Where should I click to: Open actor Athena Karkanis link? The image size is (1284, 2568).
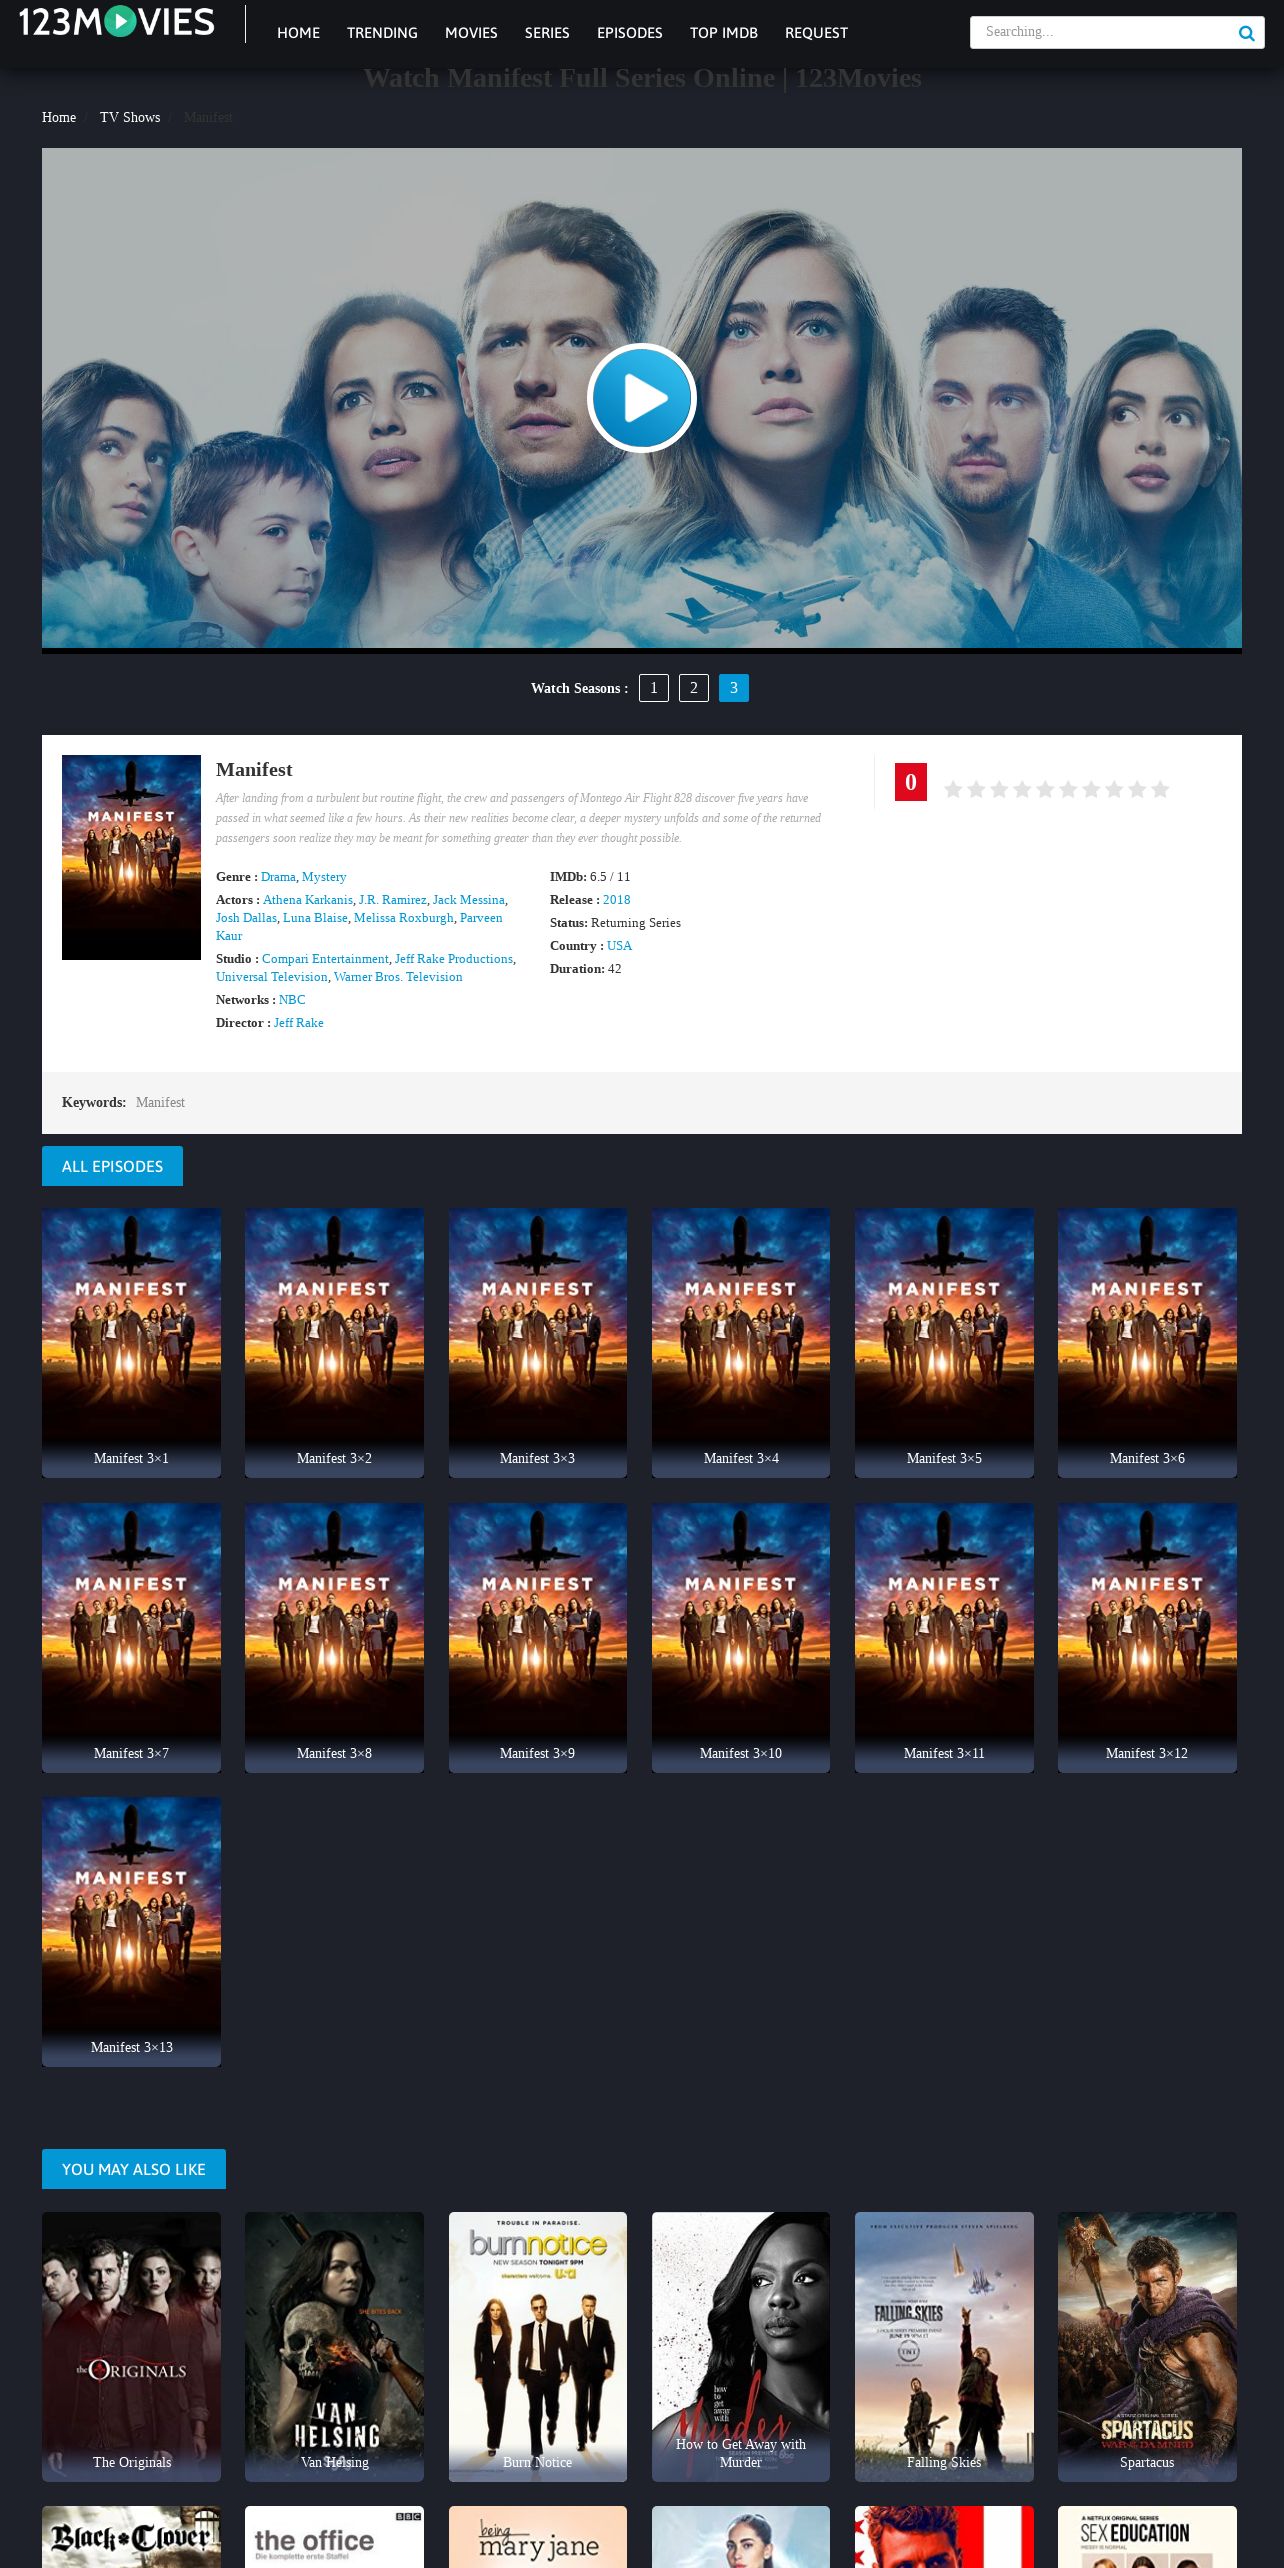pyautogui.click(x=308, y=900)
